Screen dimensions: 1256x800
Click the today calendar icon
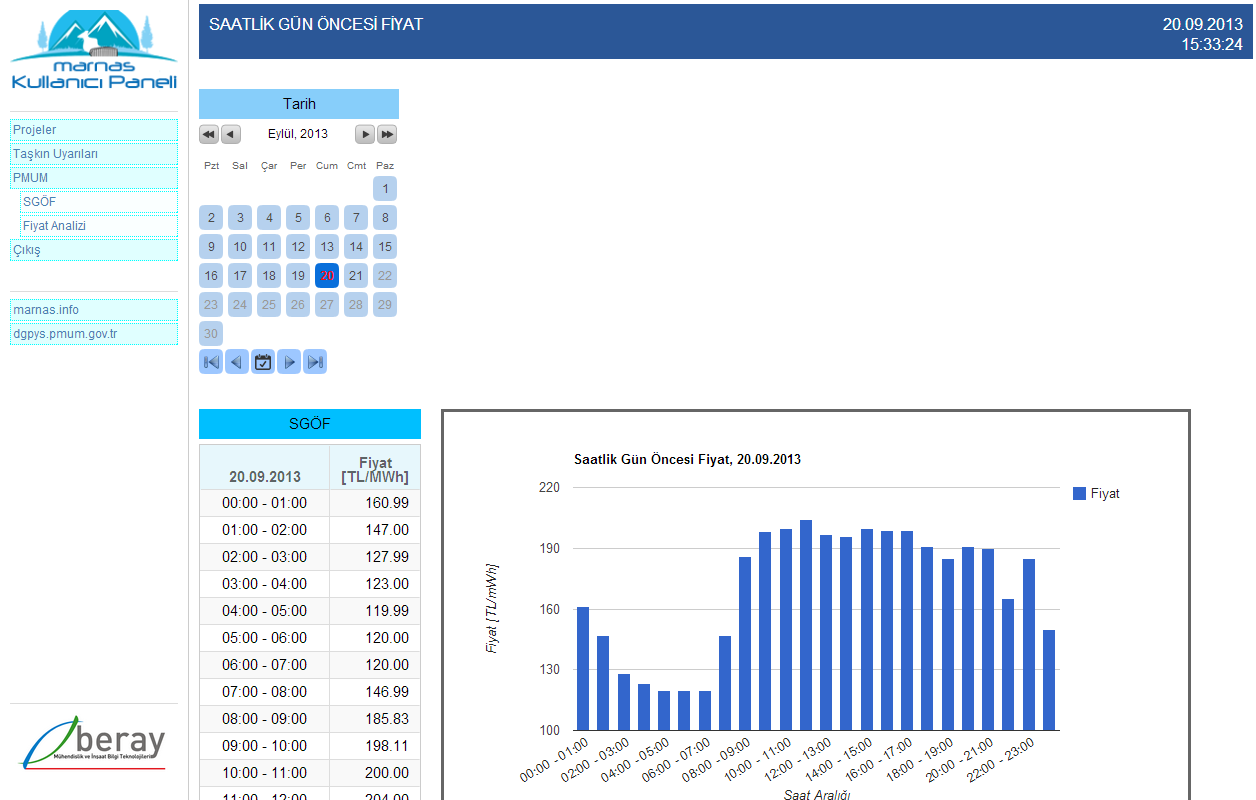click(x=263, y=362)
